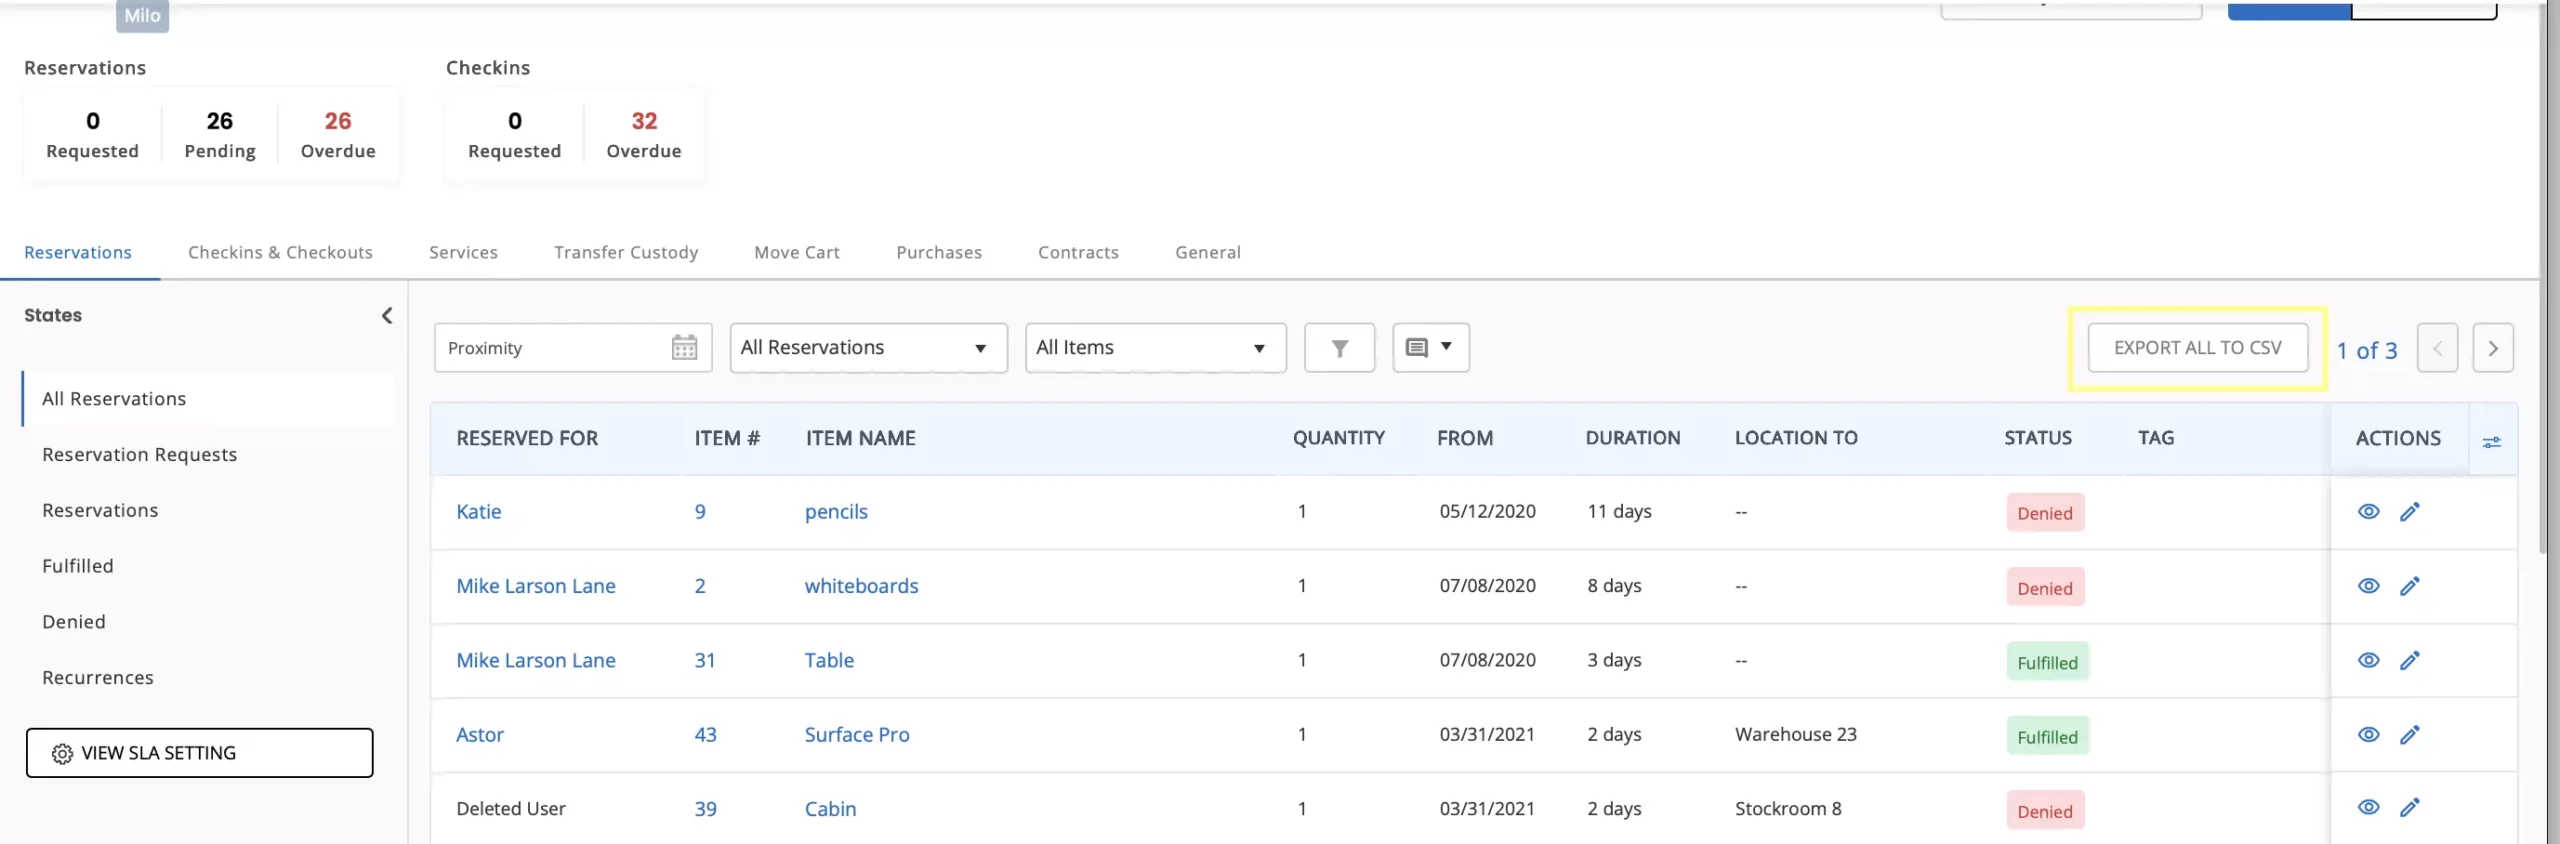Image resolution: width=2560 pixels, height=844 pixels.
Task: Click the filter funnel icon
Action: click(x=1339, y=348)
